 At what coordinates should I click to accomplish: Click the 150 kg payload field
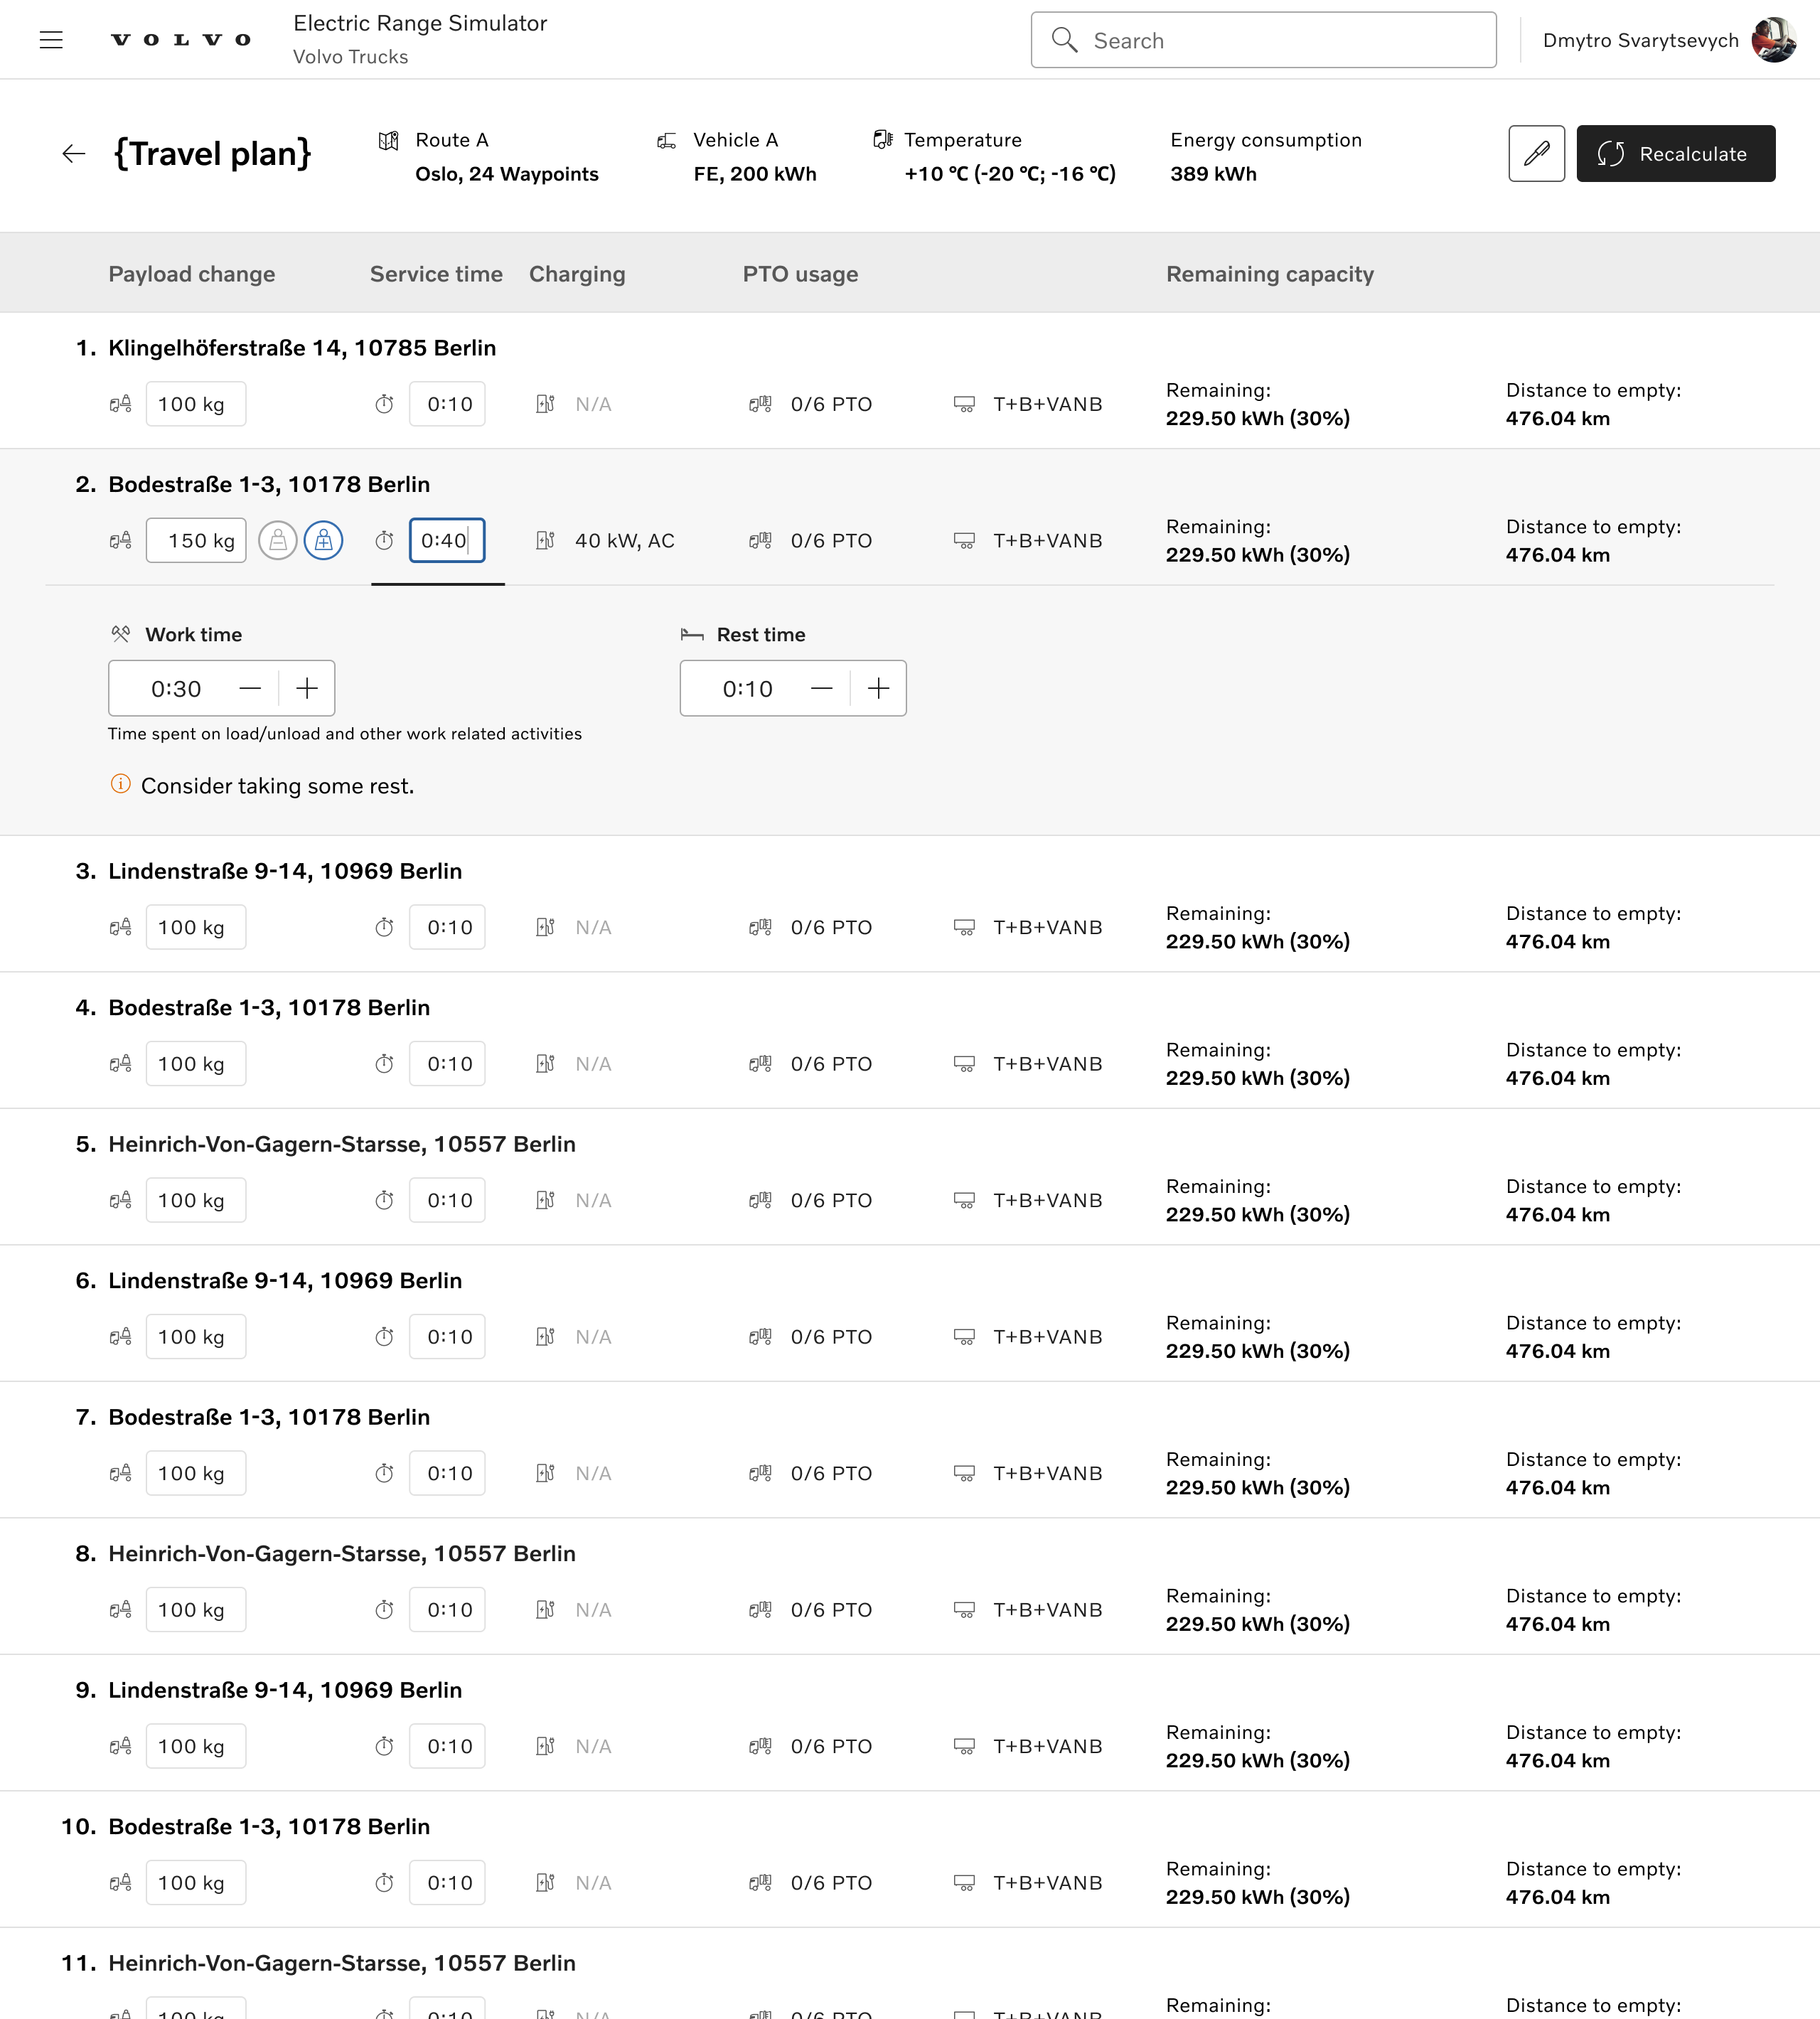pyautogui.click(x=196, y=541)
